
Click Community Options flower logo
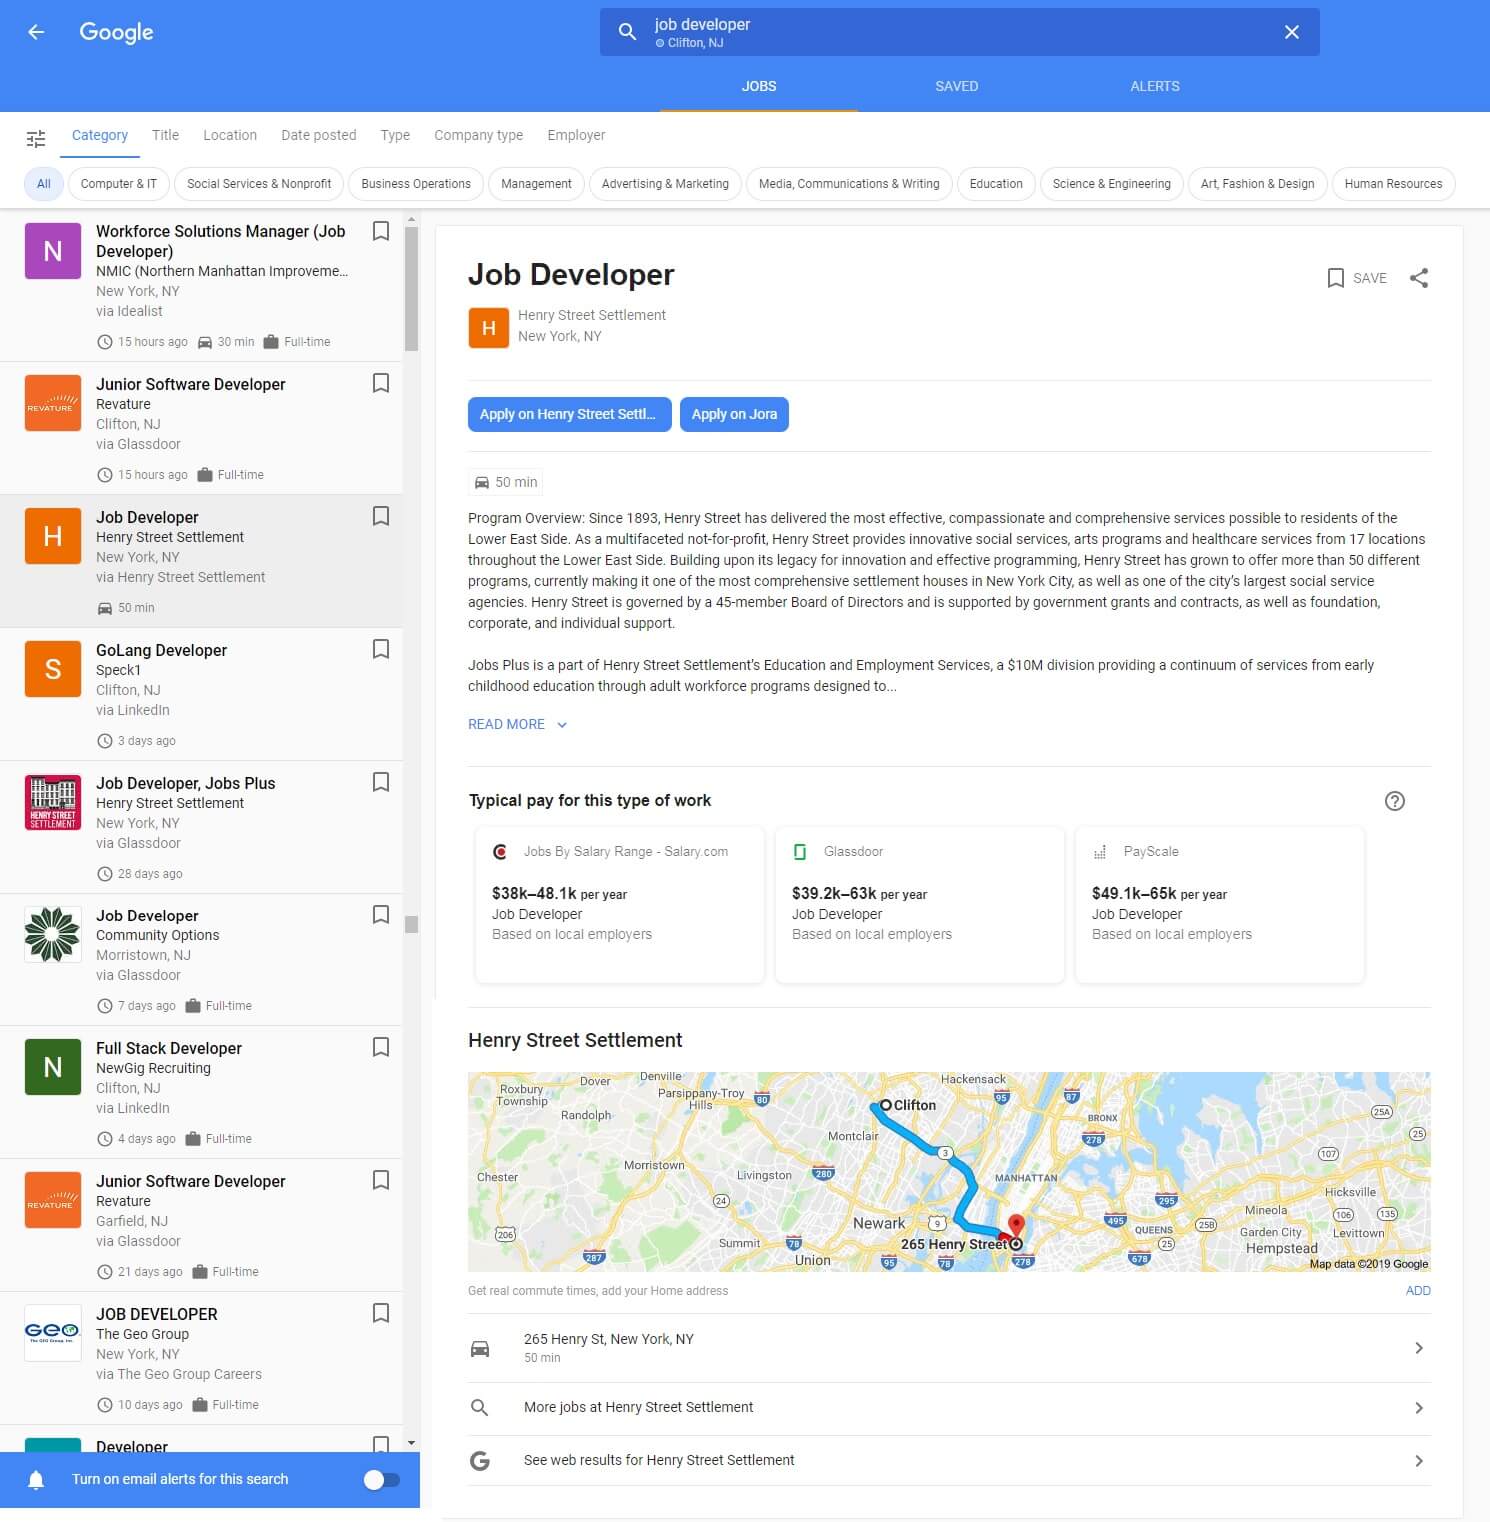point(53,934)
